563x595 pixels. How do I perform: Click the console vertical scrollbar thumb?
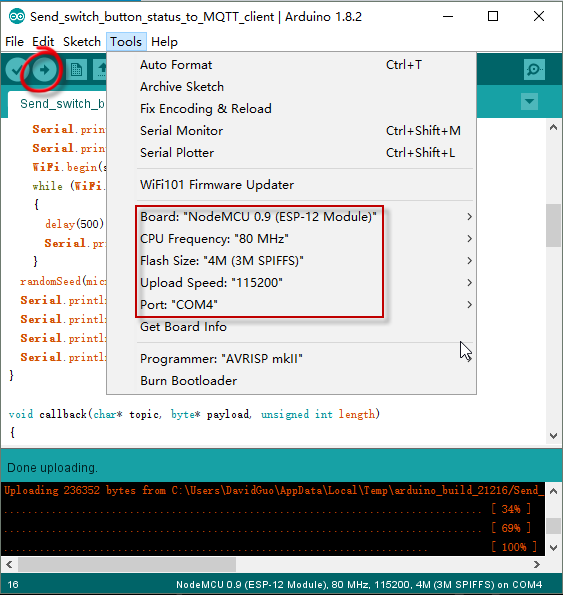click(x=553, y=526)
